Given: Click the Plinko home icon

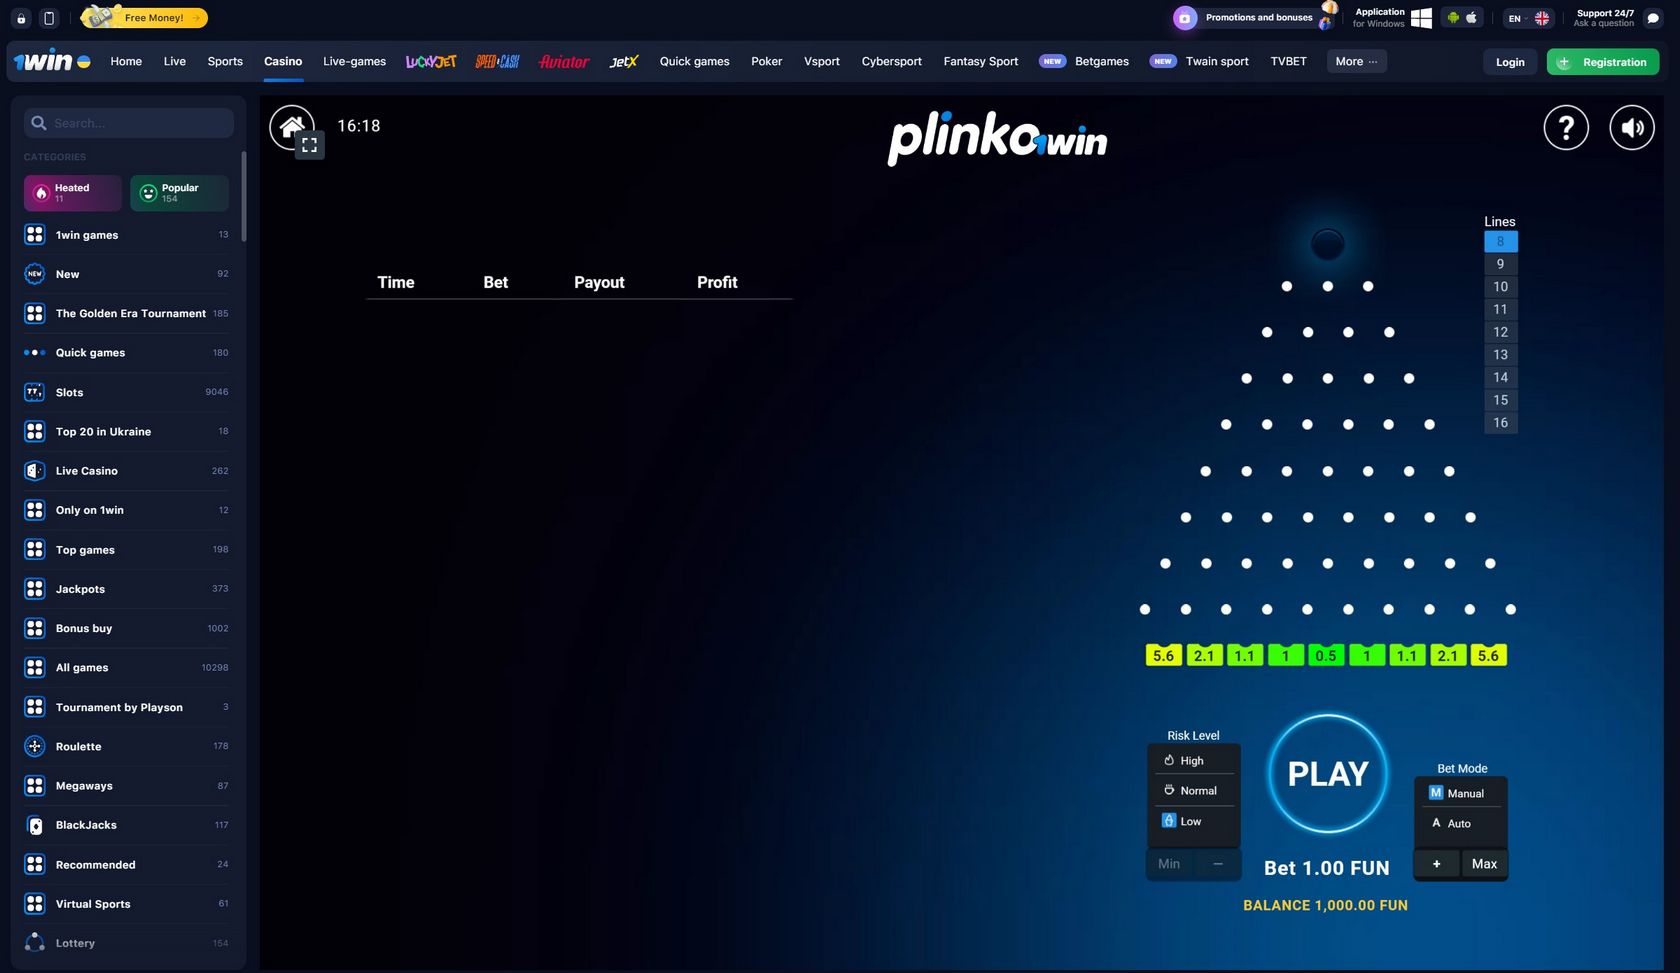Looking at the screenshot, I should pos(290,126).
